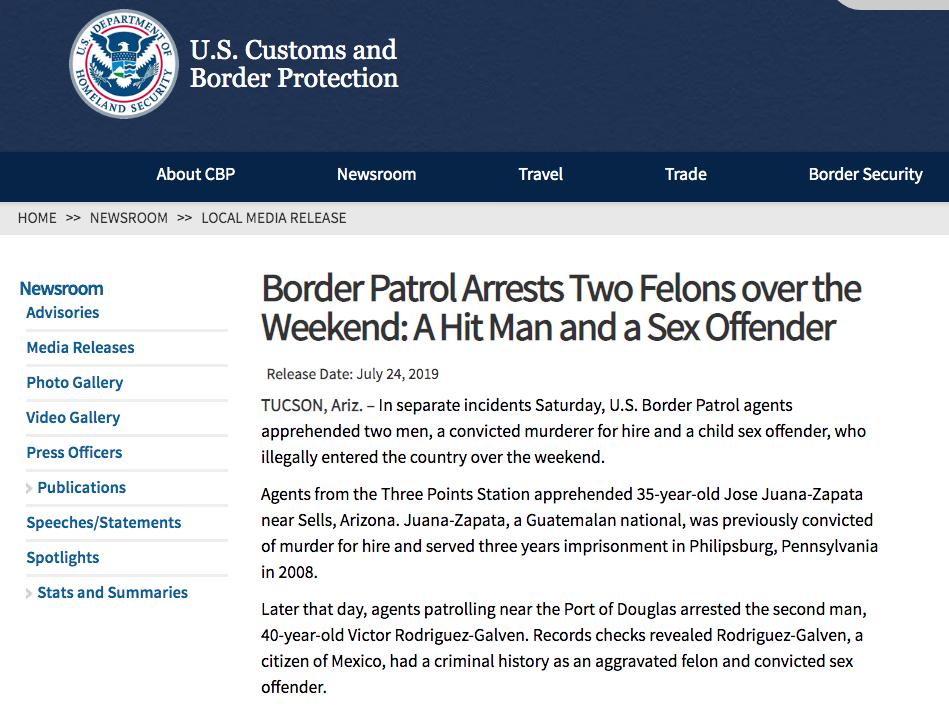Screen dimensions: 949x709
Task: Click the Newsroom sidebar heading
Action: click(x=61, y=289)
